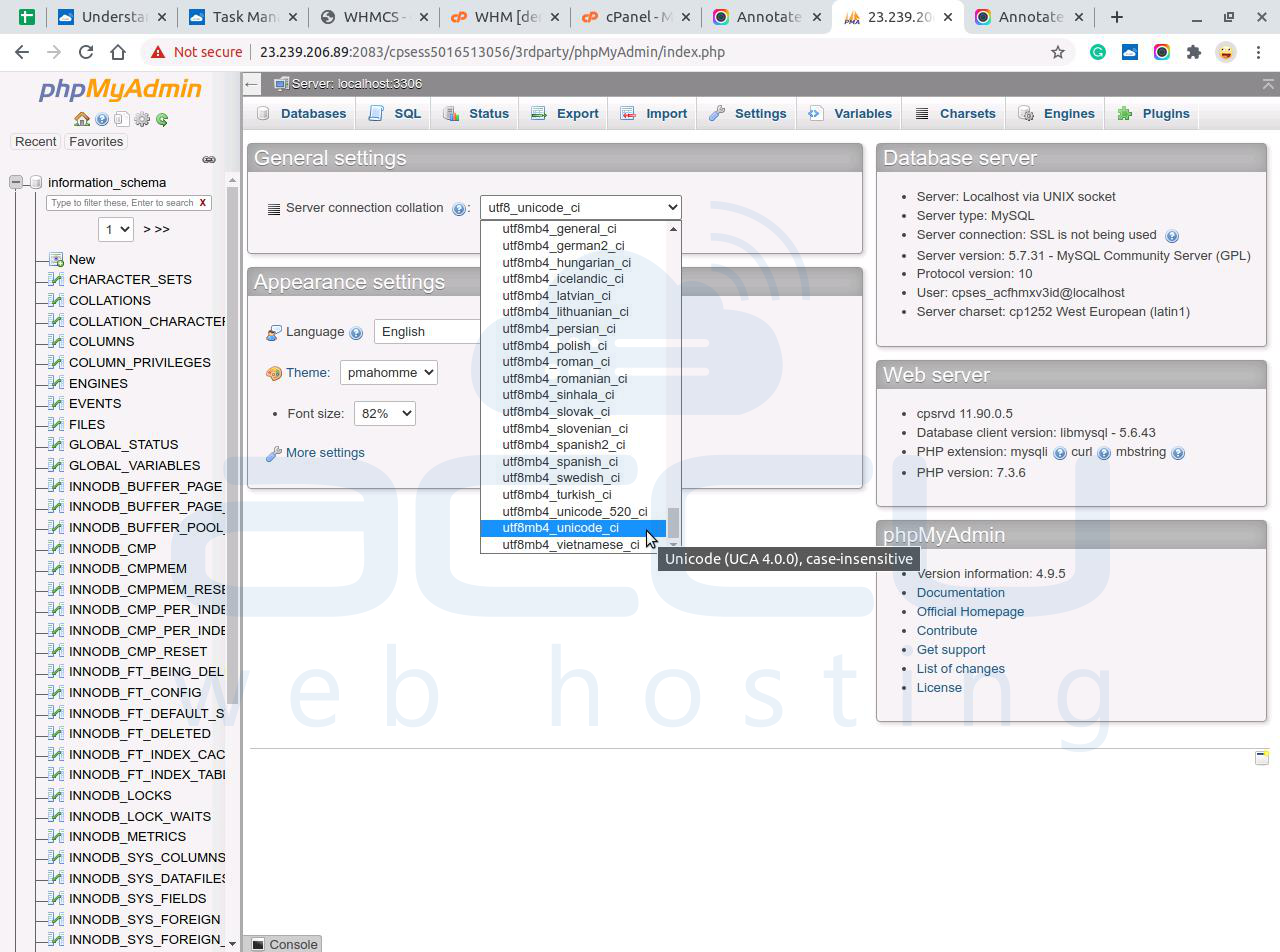Click the sidebar scrollbar down arrow
1280x952 pixels.
(x=232, y=943)
